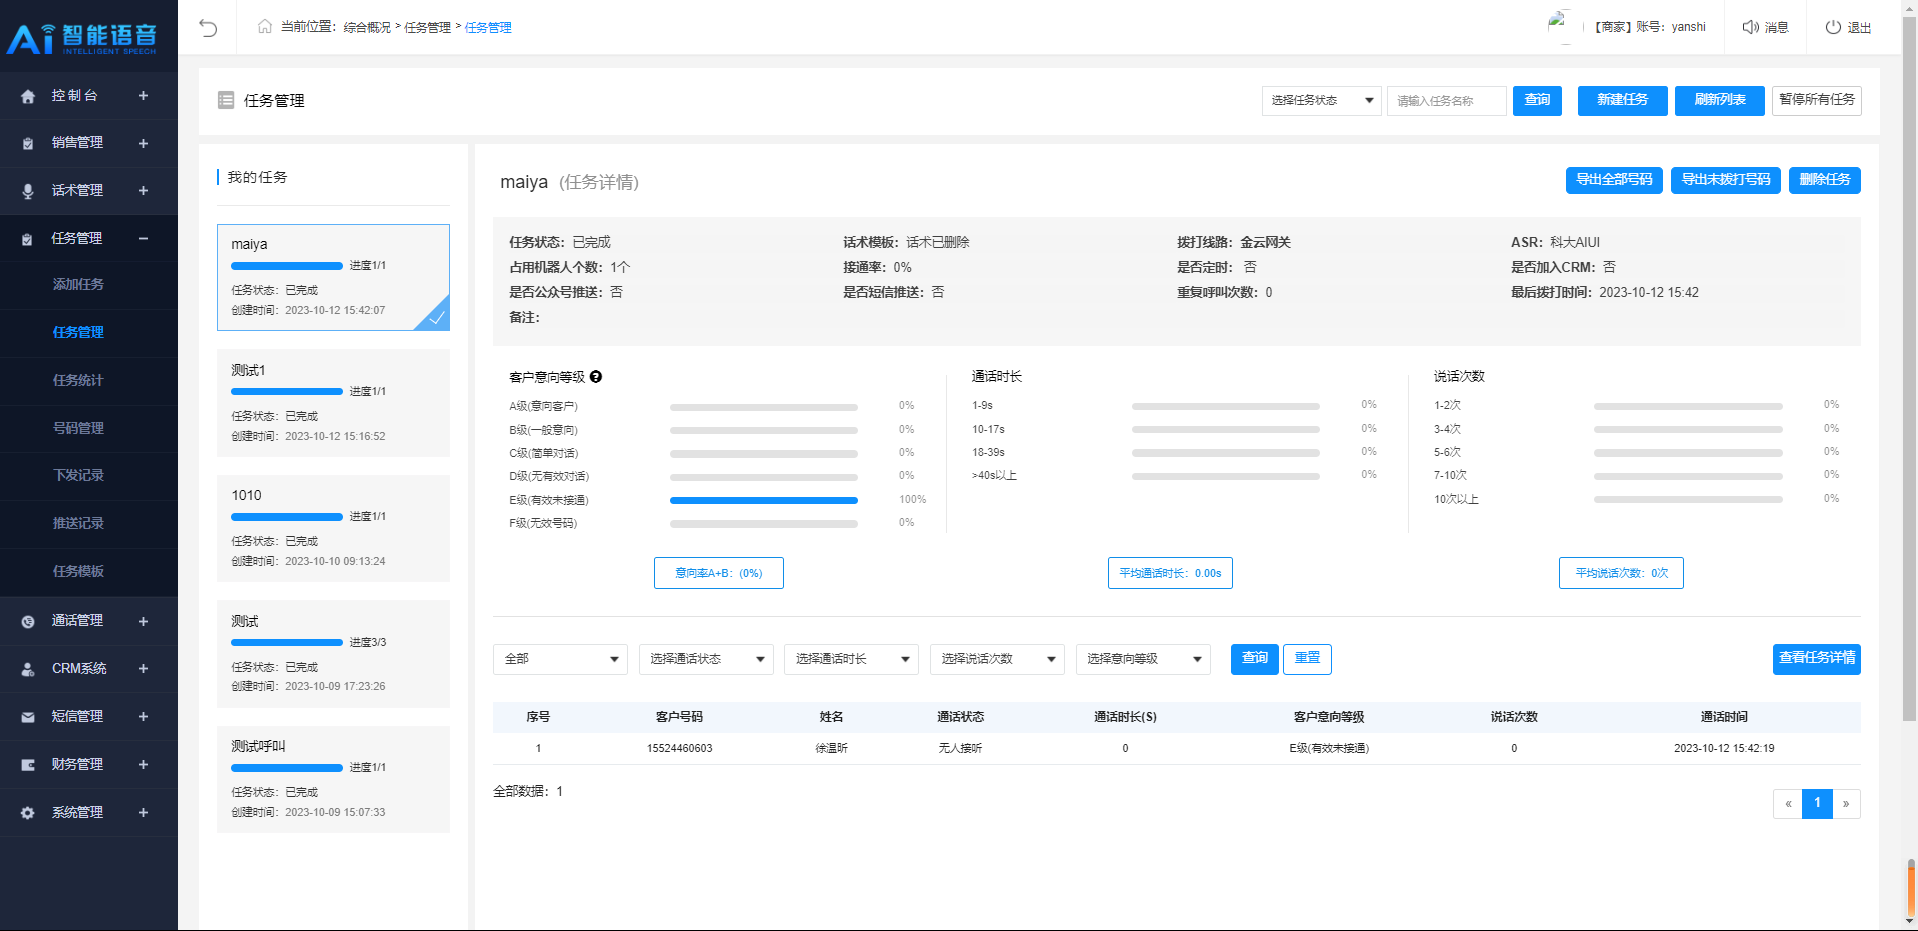Viewport: 1918px width, 931px height.
Task: Click the 刷新列表 button
Action: tap(1720, 100)
